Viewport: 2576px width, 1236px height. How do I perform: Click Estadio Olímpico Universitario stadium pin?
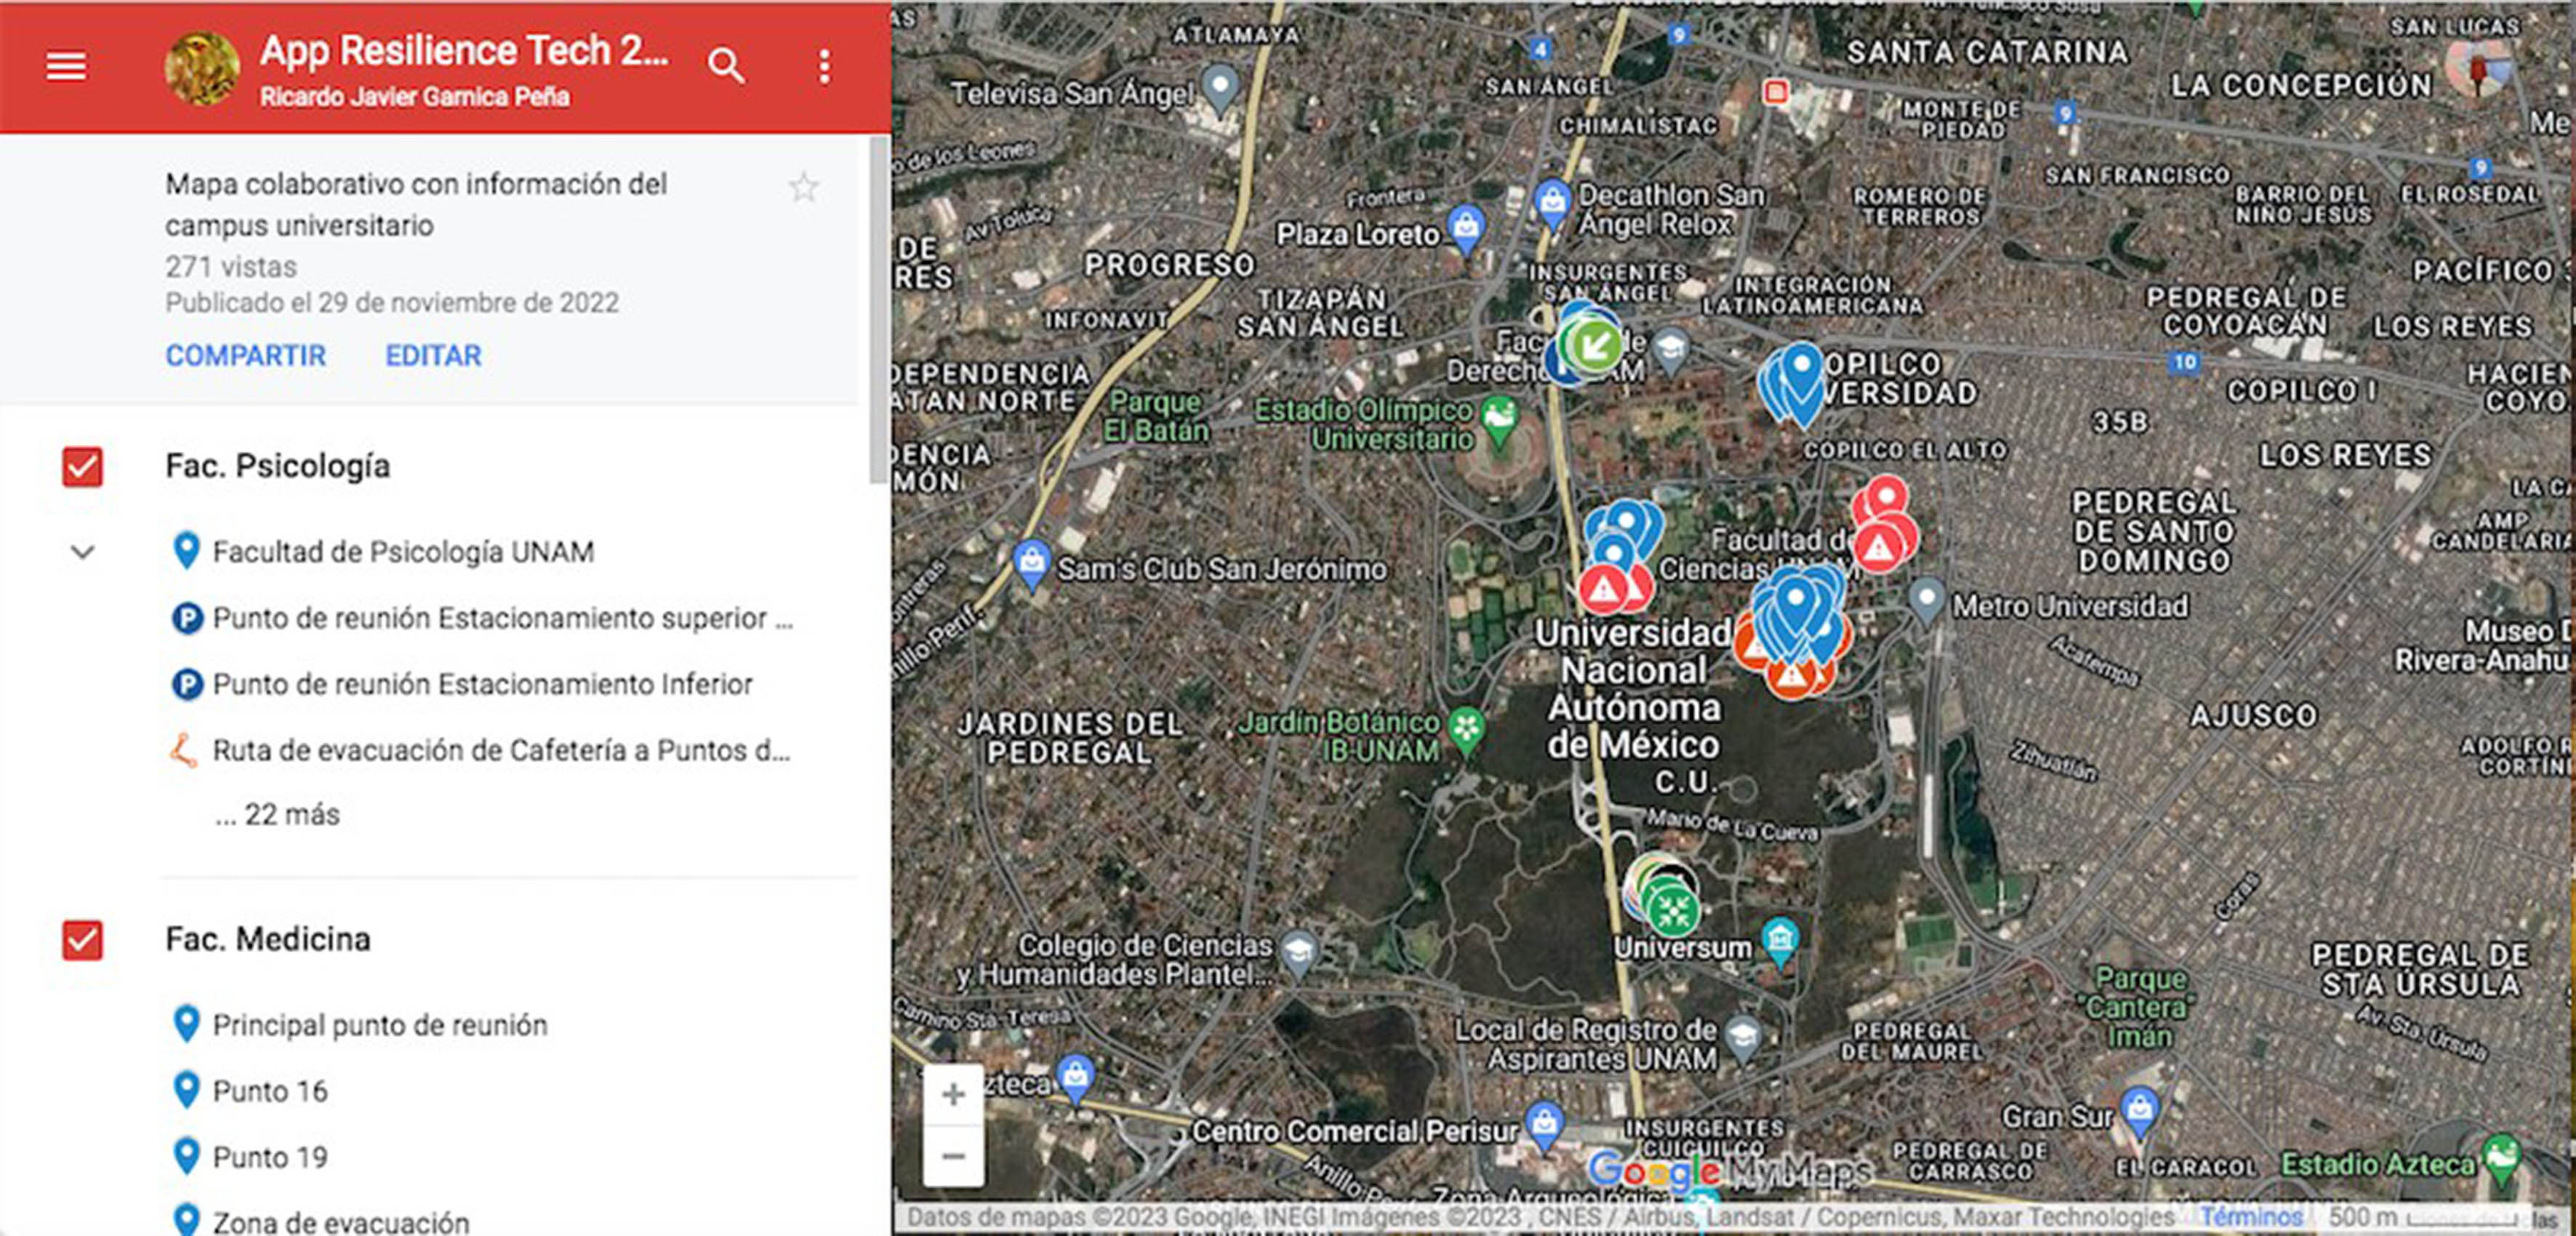point(1499,418)
